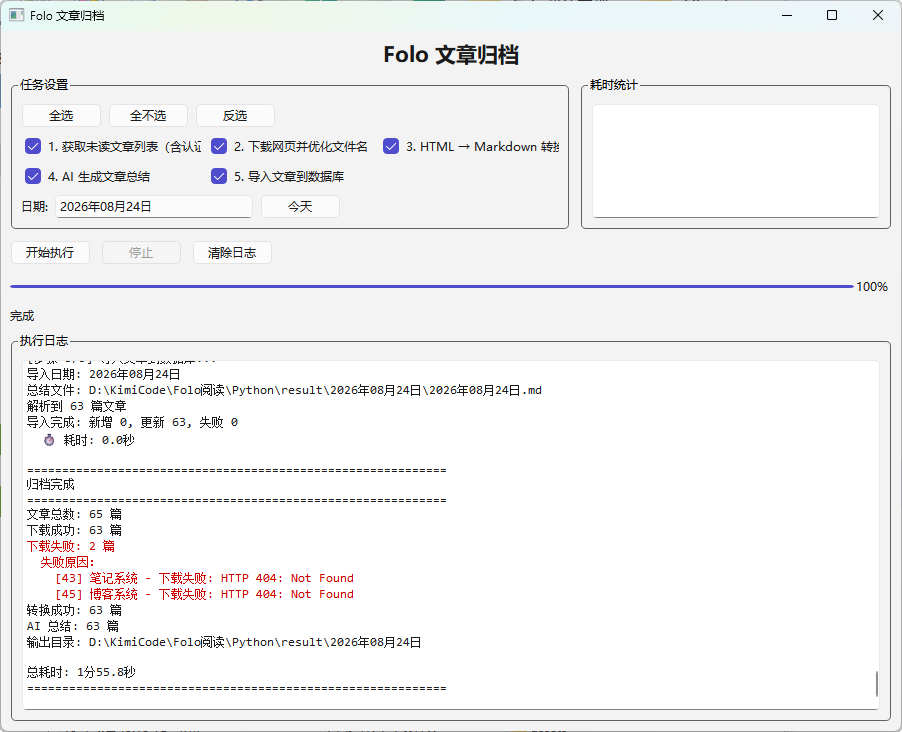The width and height of the screenshot is (902, 732).
Task: Click log line 文章总数: 65 篇
Action: [x=74, y=514]
